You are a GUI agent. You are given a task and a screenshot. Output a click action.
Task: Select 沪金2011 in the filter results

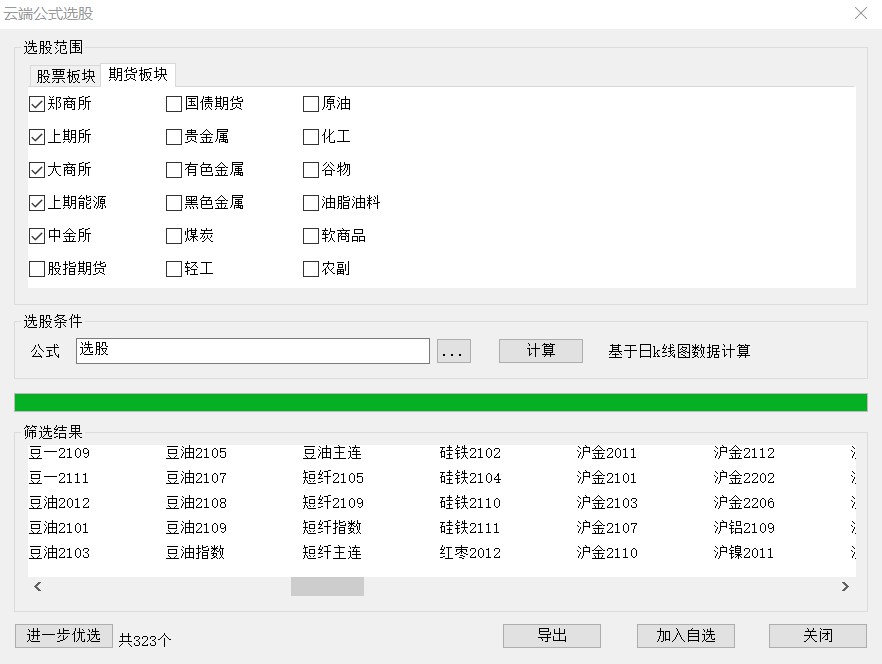coord(606,453)
